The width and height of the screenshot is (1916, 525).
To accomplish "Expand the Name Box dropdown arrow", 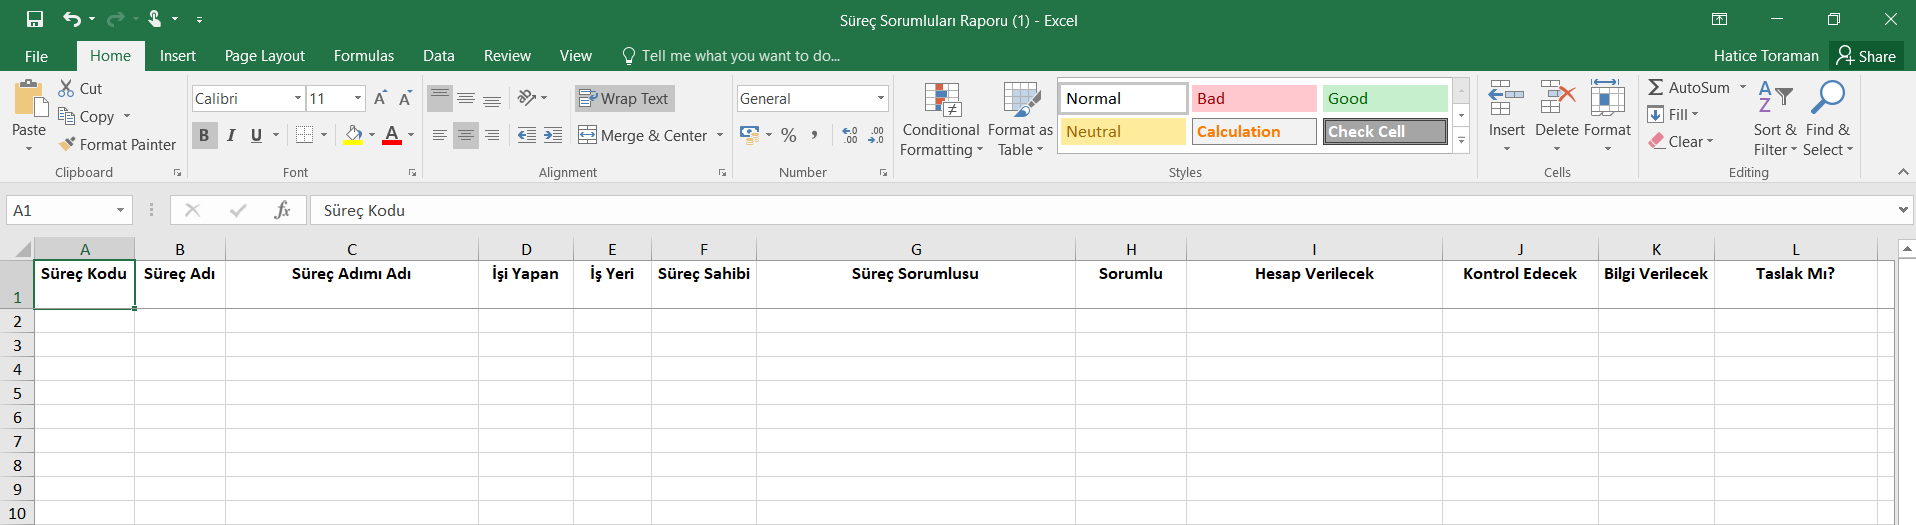I will pyautogui.click(x=120, y=210).
